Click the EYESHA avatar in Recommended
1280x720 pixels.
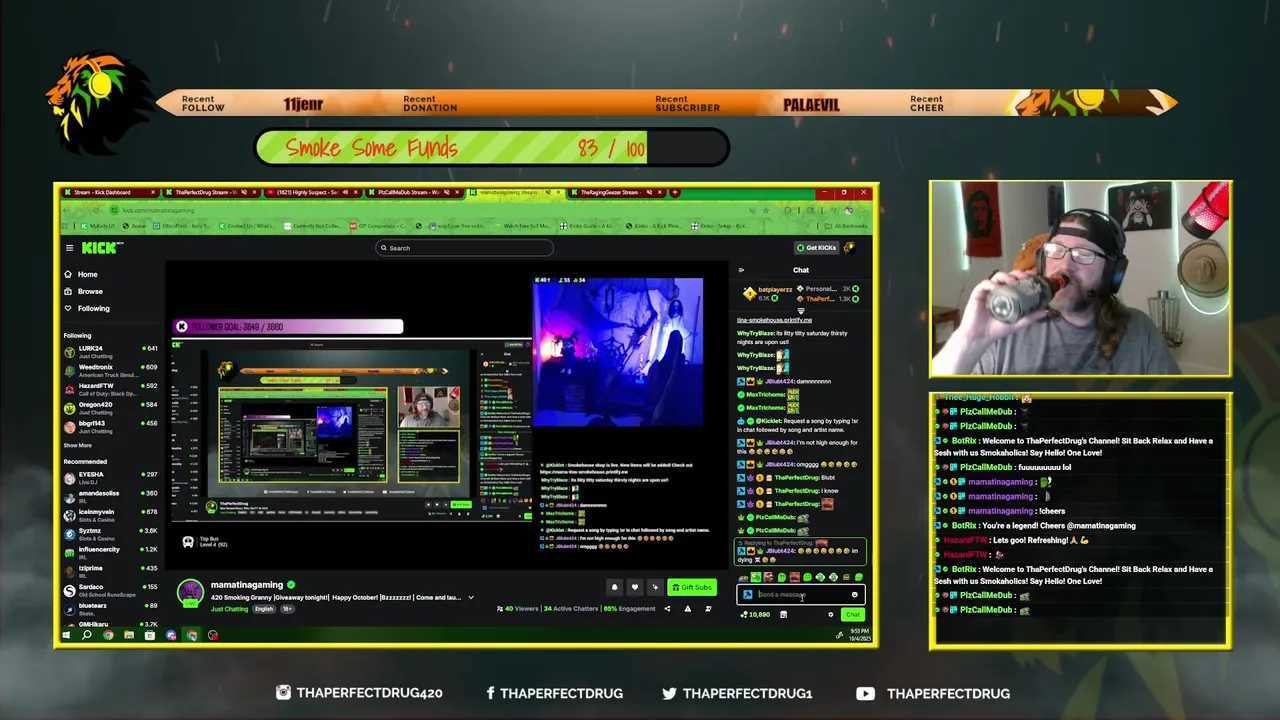tap(69, 477)
